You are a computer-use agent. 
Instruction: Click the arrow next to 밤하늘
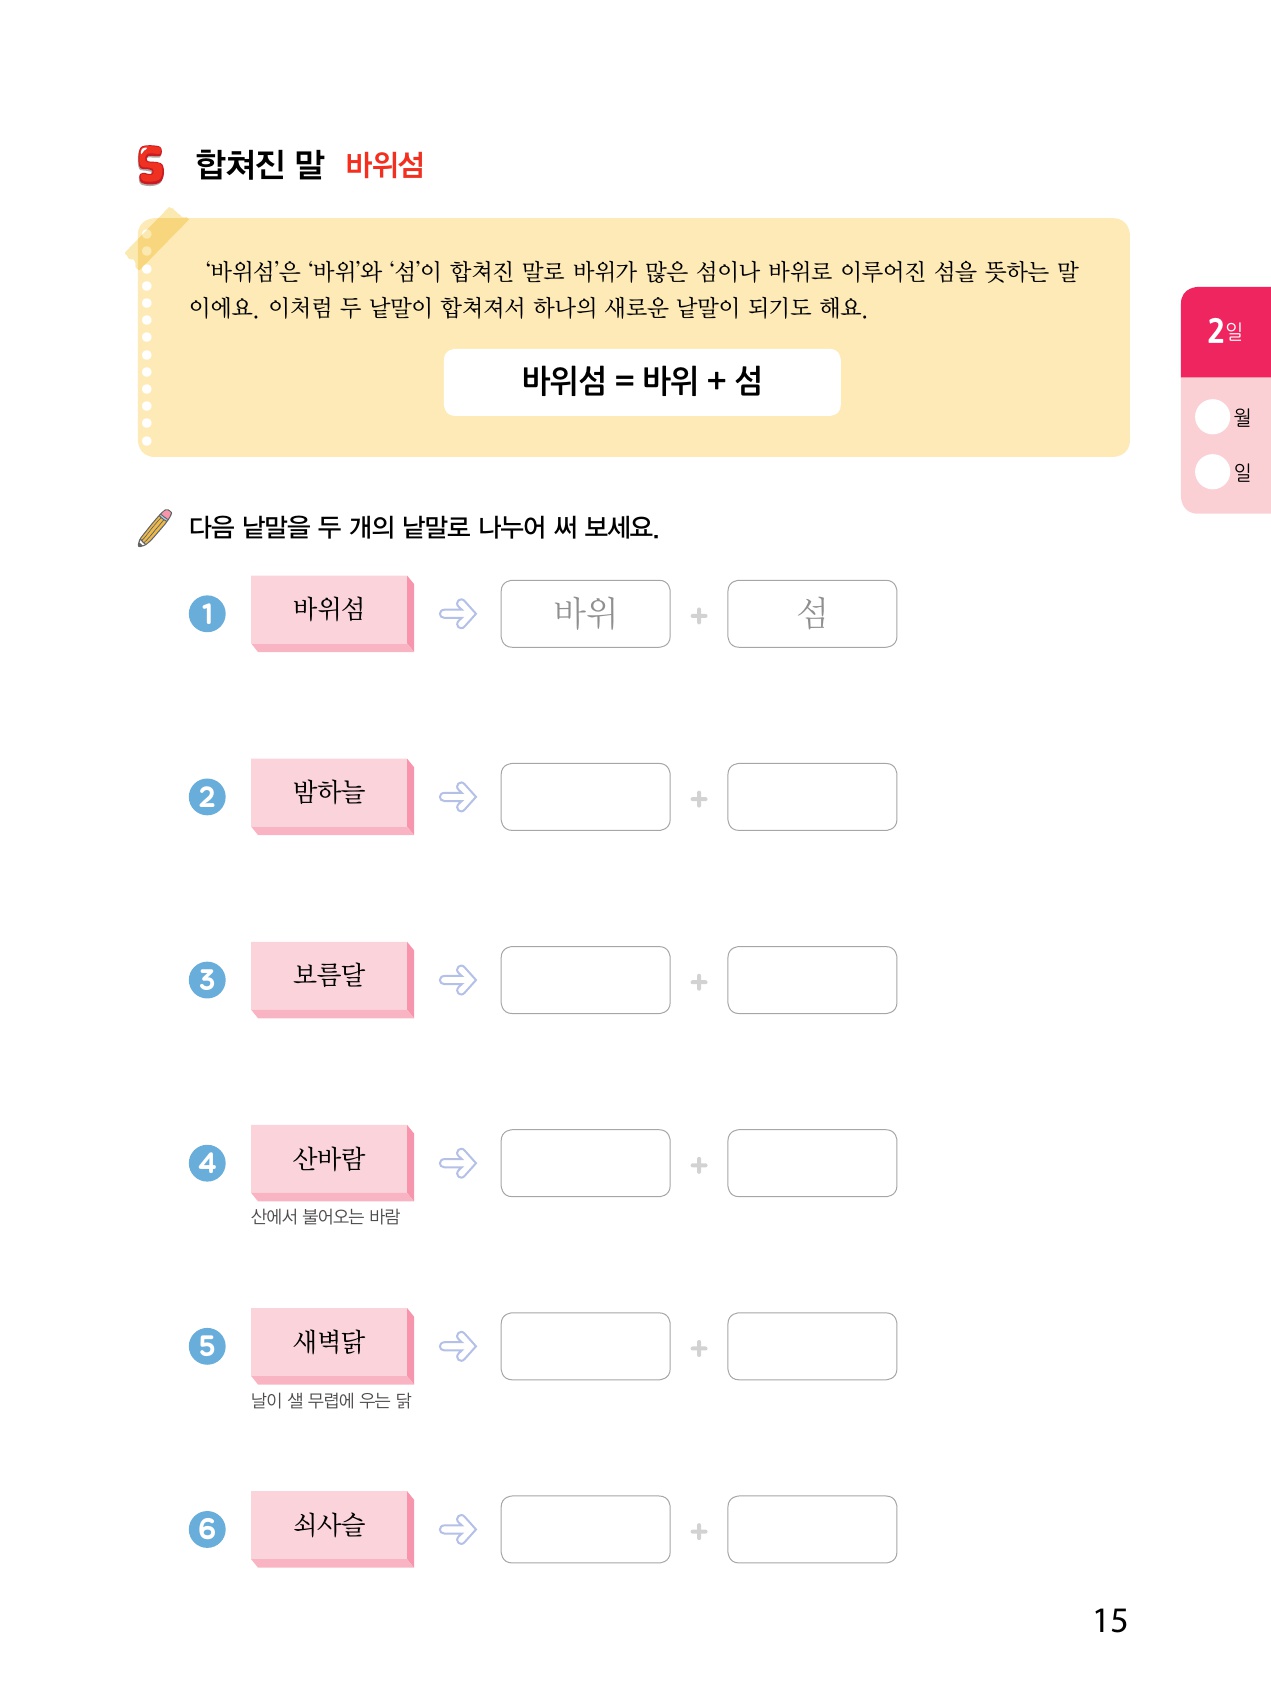458,797
